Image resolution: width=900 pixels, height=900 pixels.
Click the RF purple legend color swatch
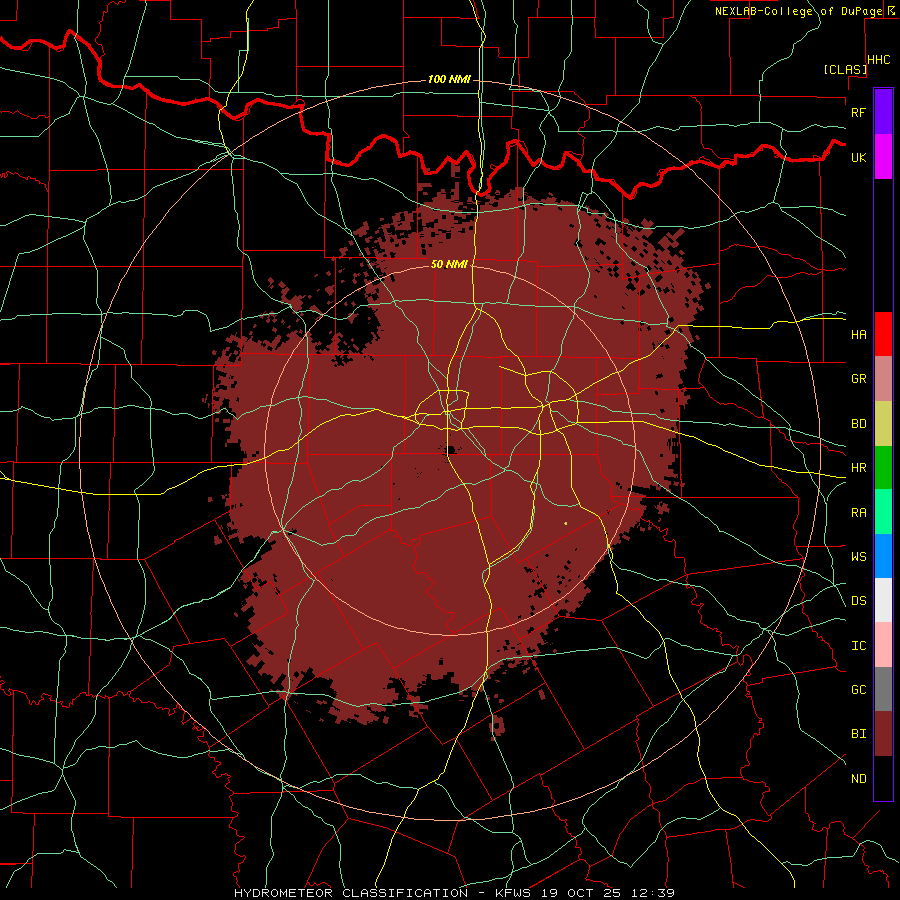click(x=883, y=111)
